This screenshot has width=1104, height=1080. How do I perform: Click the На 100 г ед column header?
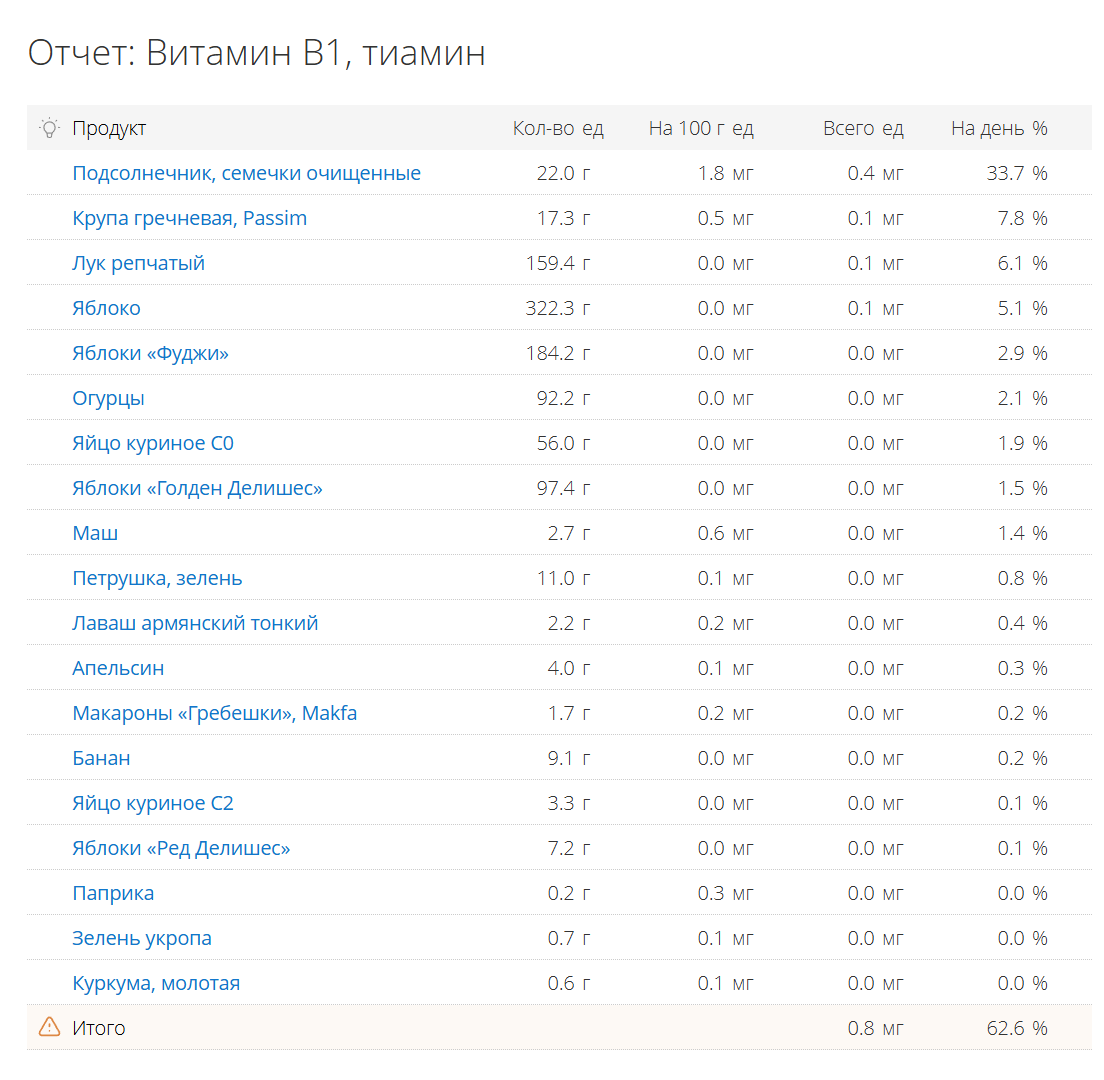(x=701, y=128)
